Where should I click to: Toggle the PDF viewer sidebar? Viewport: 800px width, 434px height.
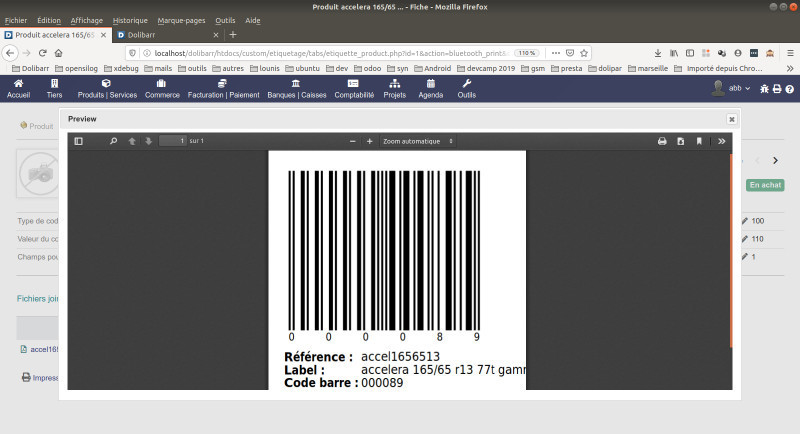[79, 141]
